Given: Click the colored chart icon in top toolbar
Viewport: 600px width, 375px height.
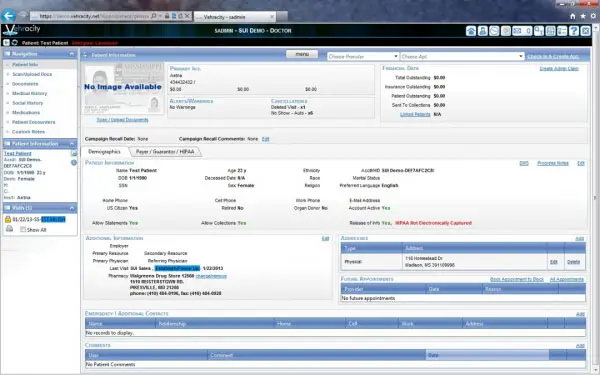Looking at the screenshot, I should point(505,31).
